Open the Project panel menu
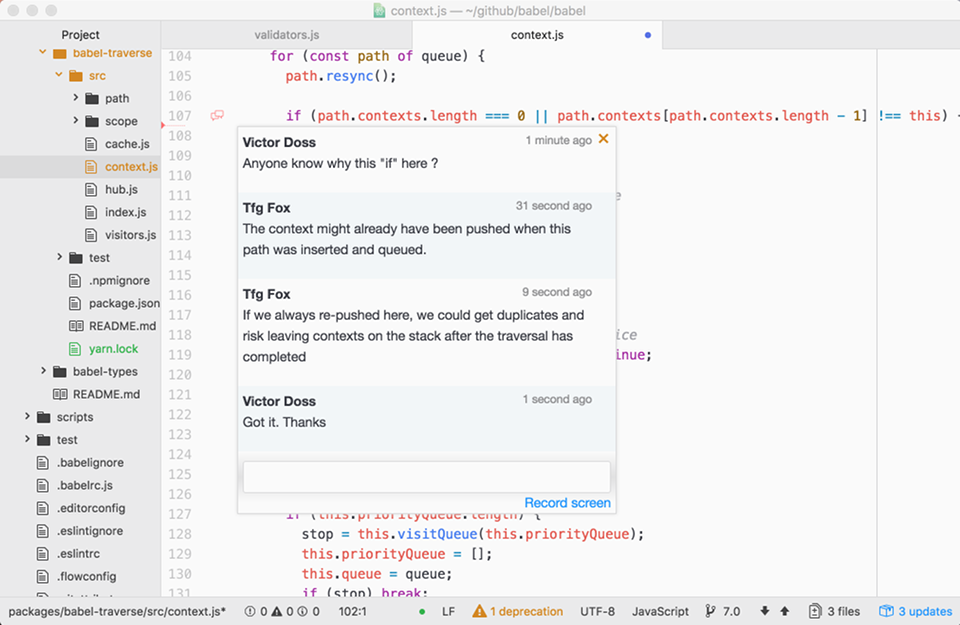This screenshot has width=960, height=625. (x=80, y=34)
